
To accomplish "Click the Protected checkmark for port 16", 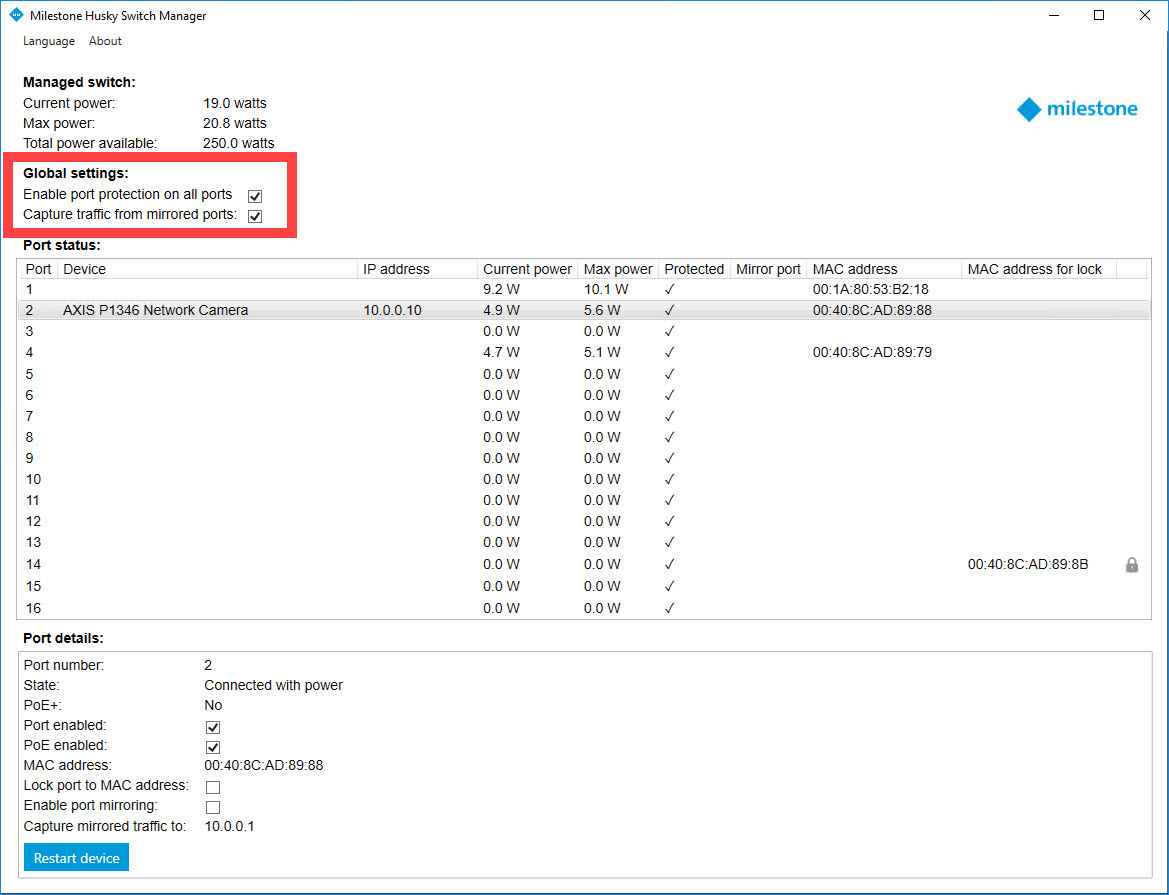I will pyautogui.click(x=669, y=608).
